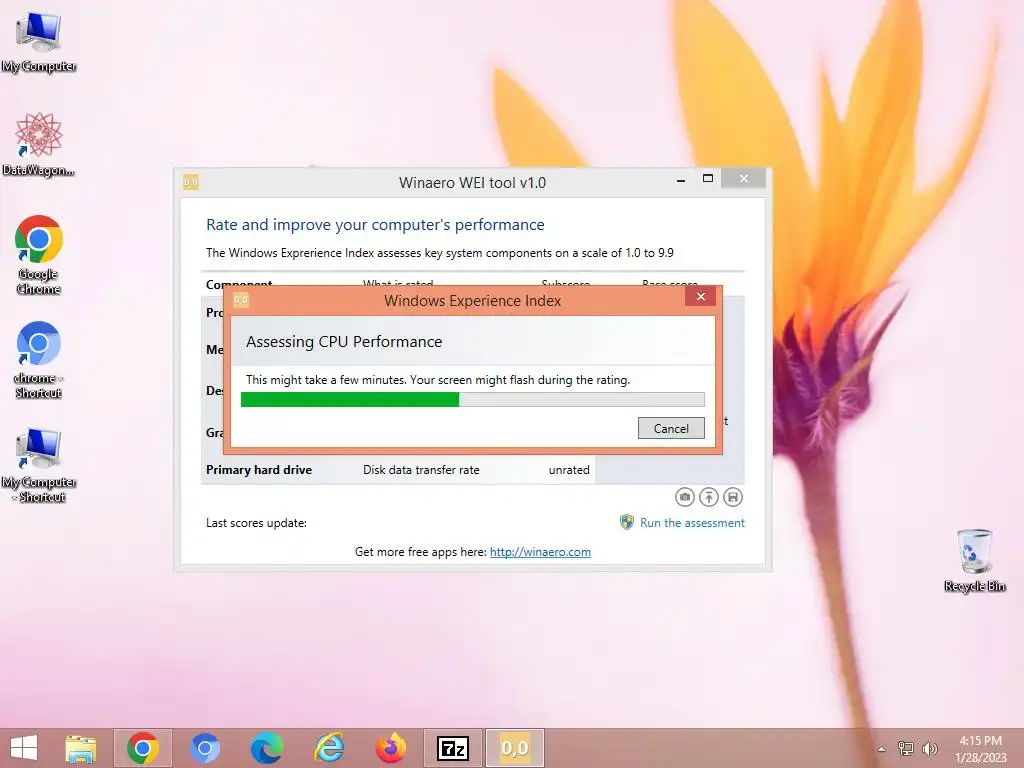Click the volume speaker tray icon
The height and width of the screenshot is (768, 1024).
(930, 748)
